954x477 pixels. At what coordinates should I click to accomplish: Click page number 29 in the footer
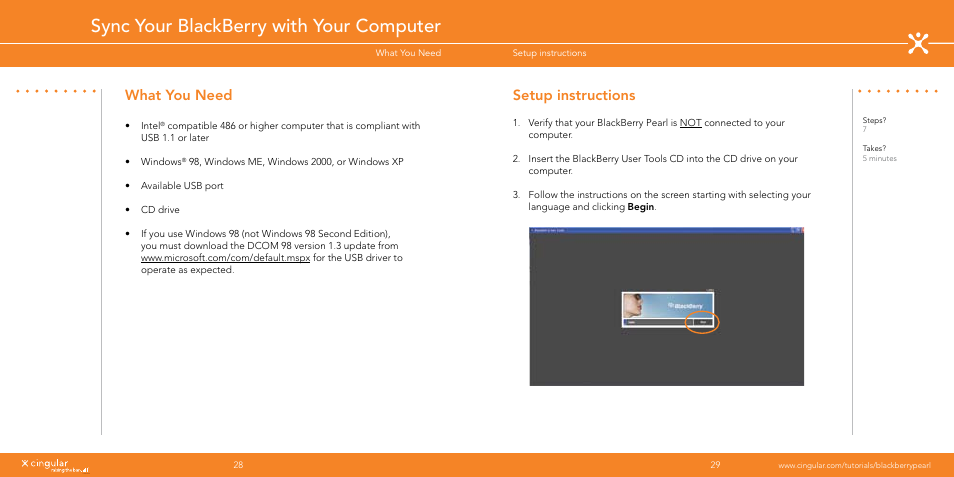tap(716, 465)
